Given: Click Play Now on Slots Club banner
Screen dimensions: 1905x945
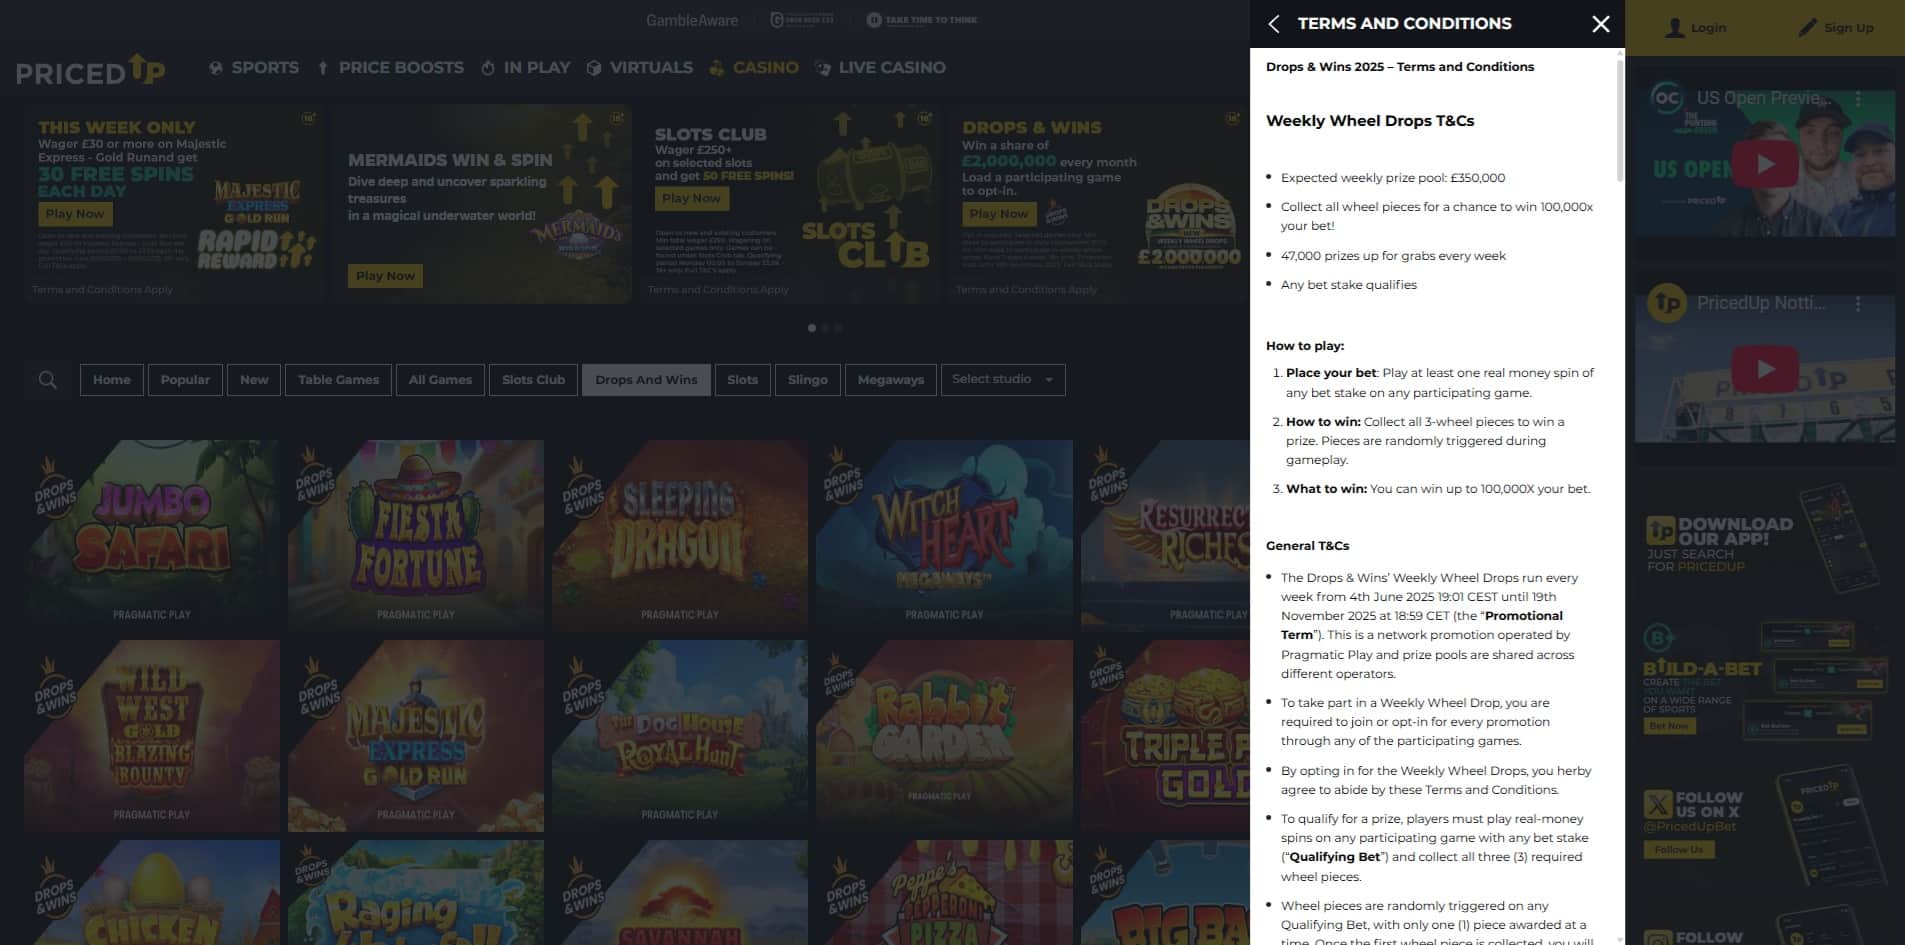Looking at the screenshot, I should tap(691, 199).
